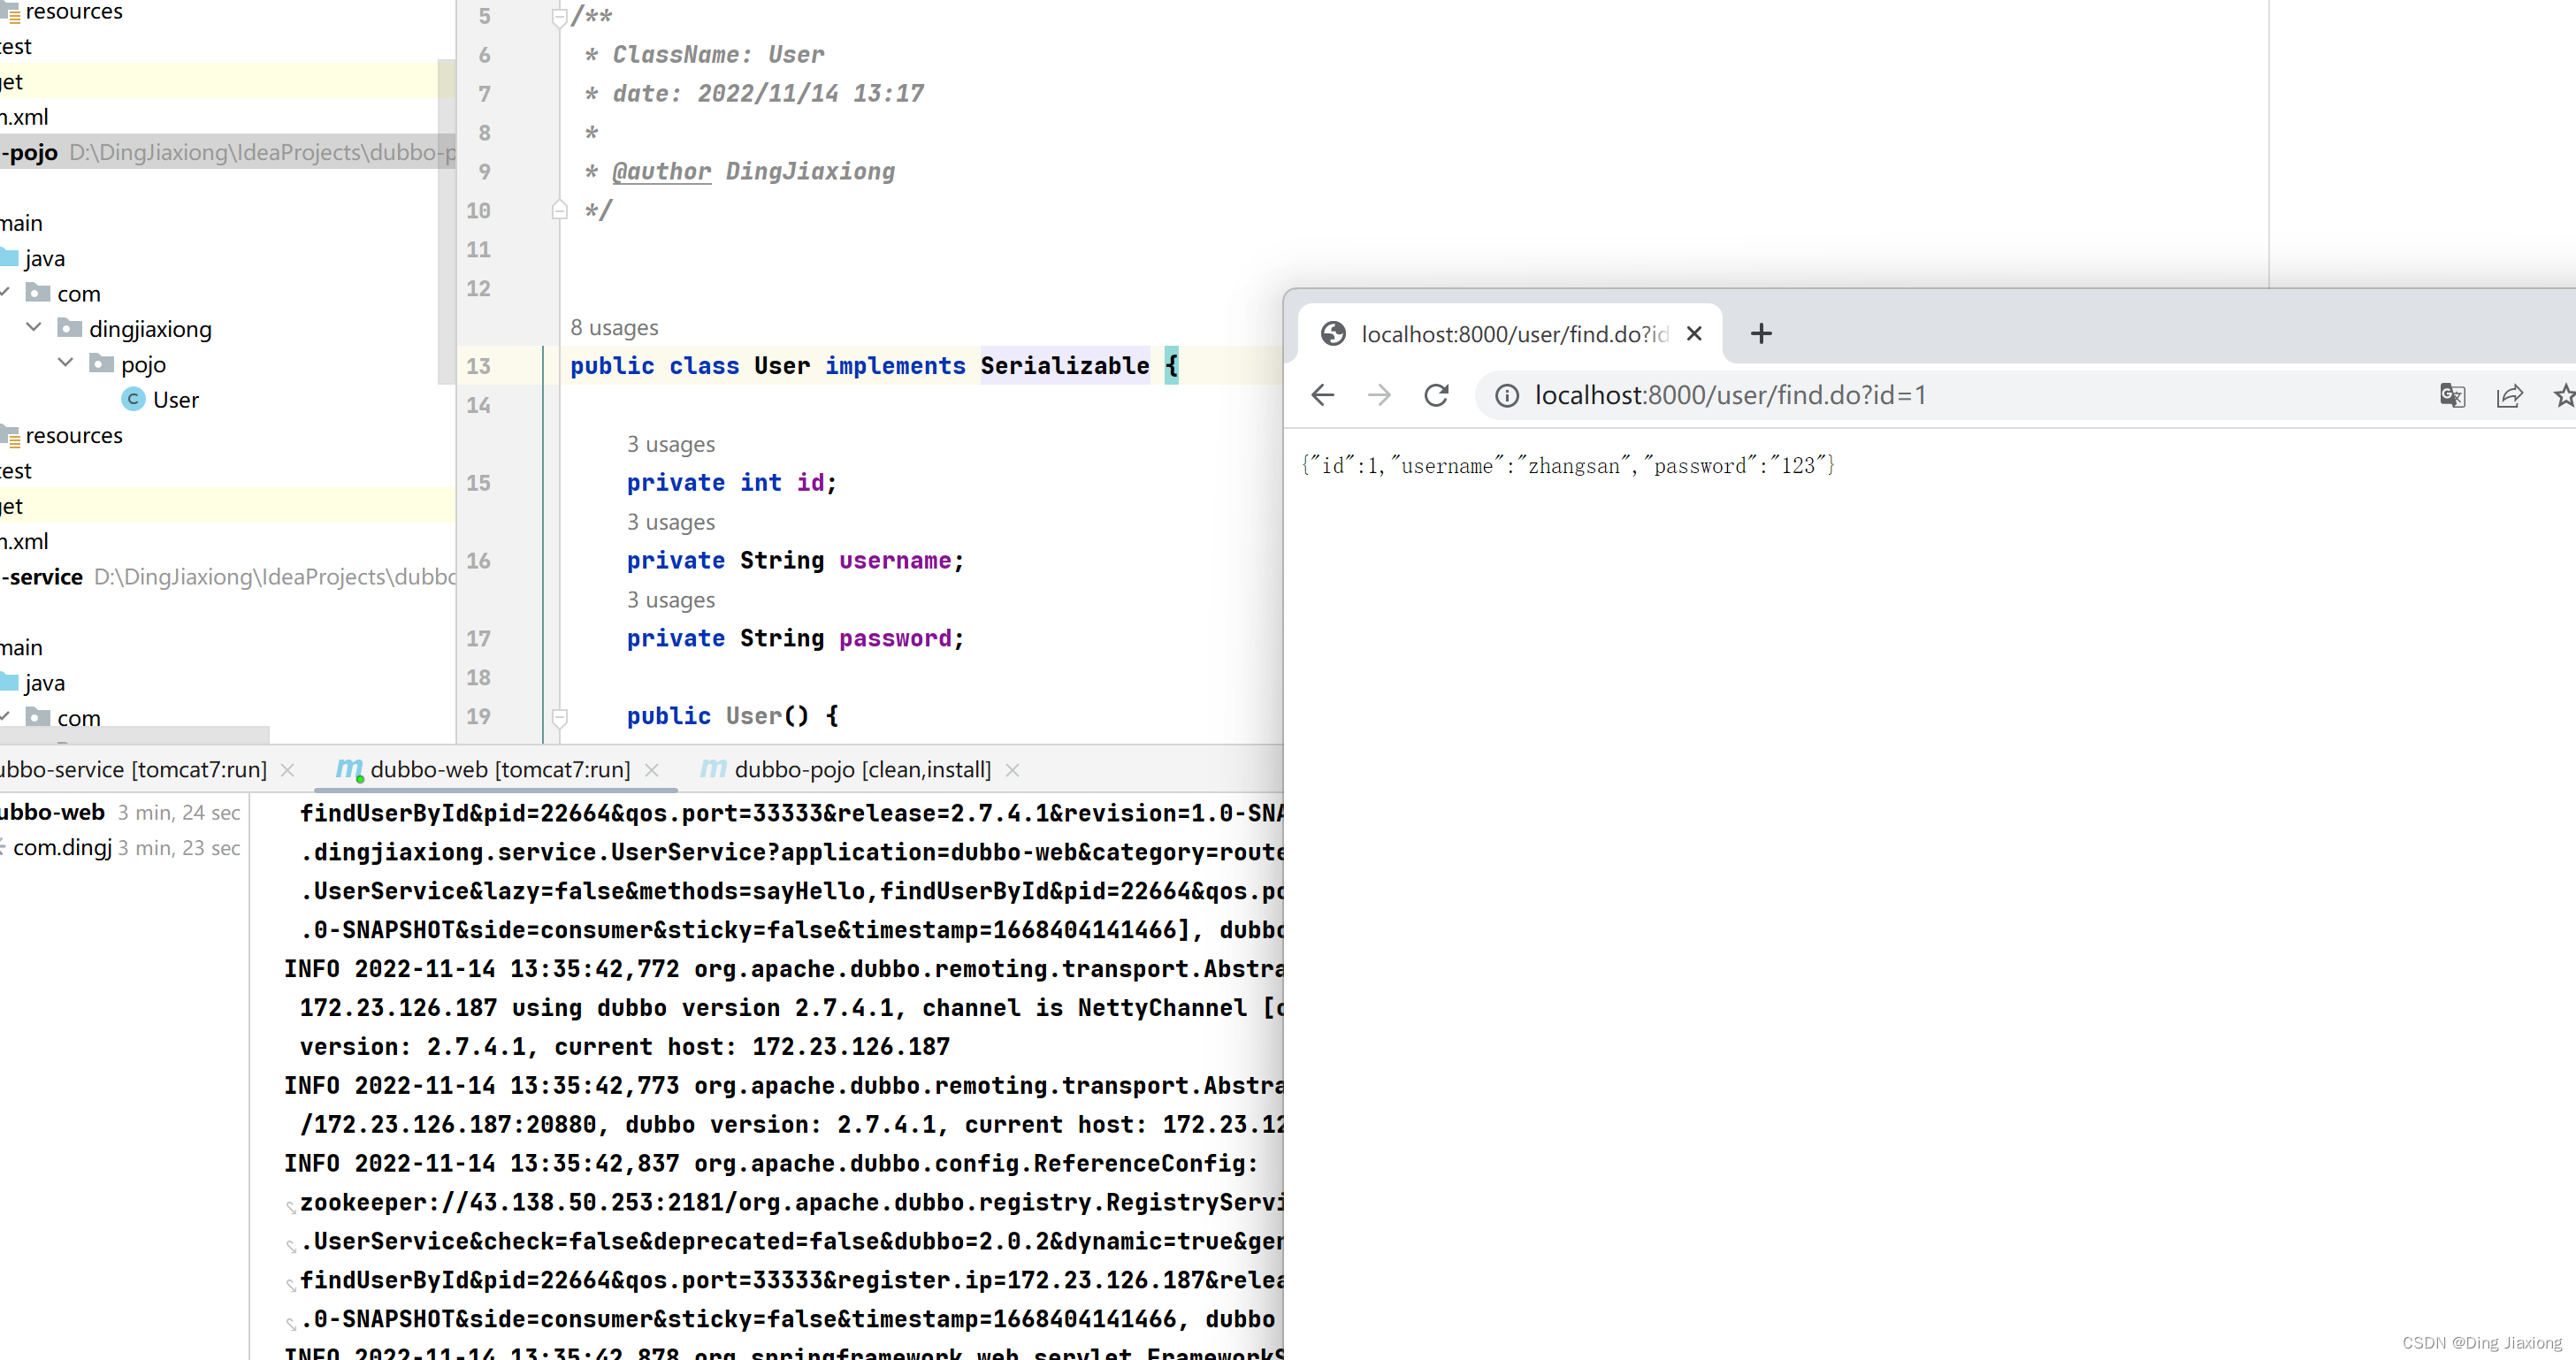Close the localhost:8000 browser tab
This screenshot has height=1360, width=2576.
(1694, 334)
